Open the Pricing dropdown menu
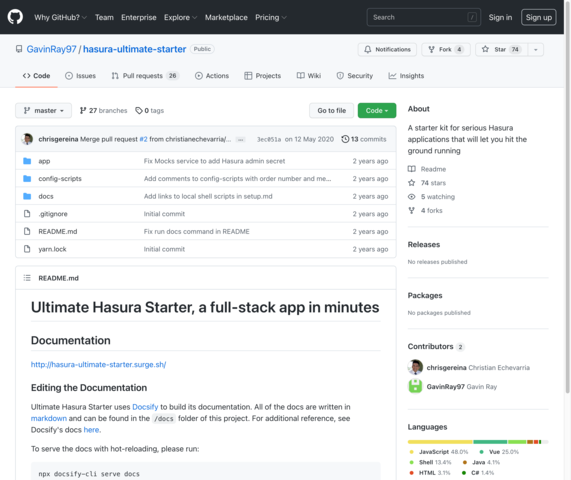The height and width of the screenshot is (480, 571). [271, 17]
